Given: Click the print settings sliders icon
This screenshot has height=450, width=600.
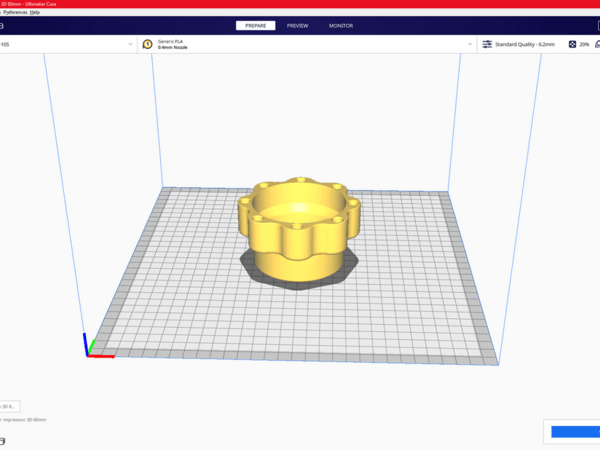Looking at the screenshot, I should coord(487,44).
